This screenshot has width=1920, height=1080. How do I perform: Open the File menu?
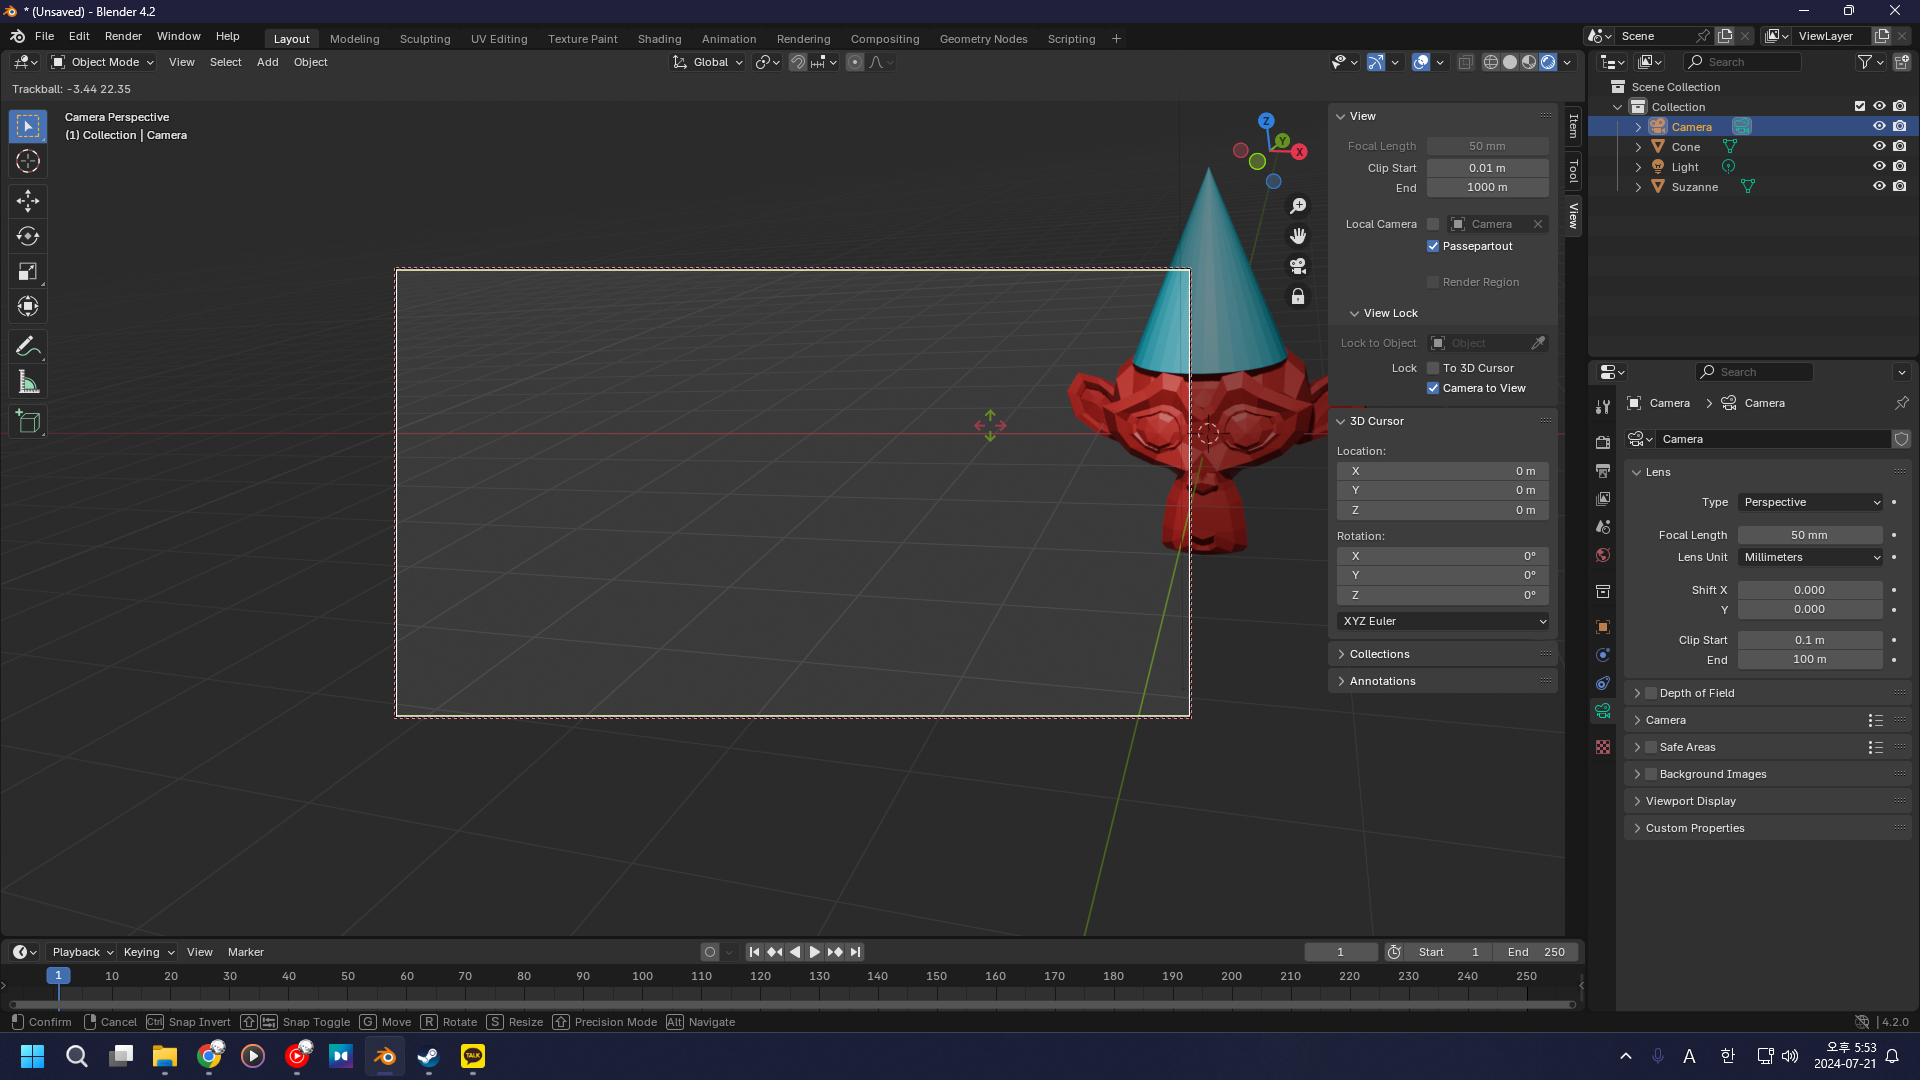(x=44, y=36)
